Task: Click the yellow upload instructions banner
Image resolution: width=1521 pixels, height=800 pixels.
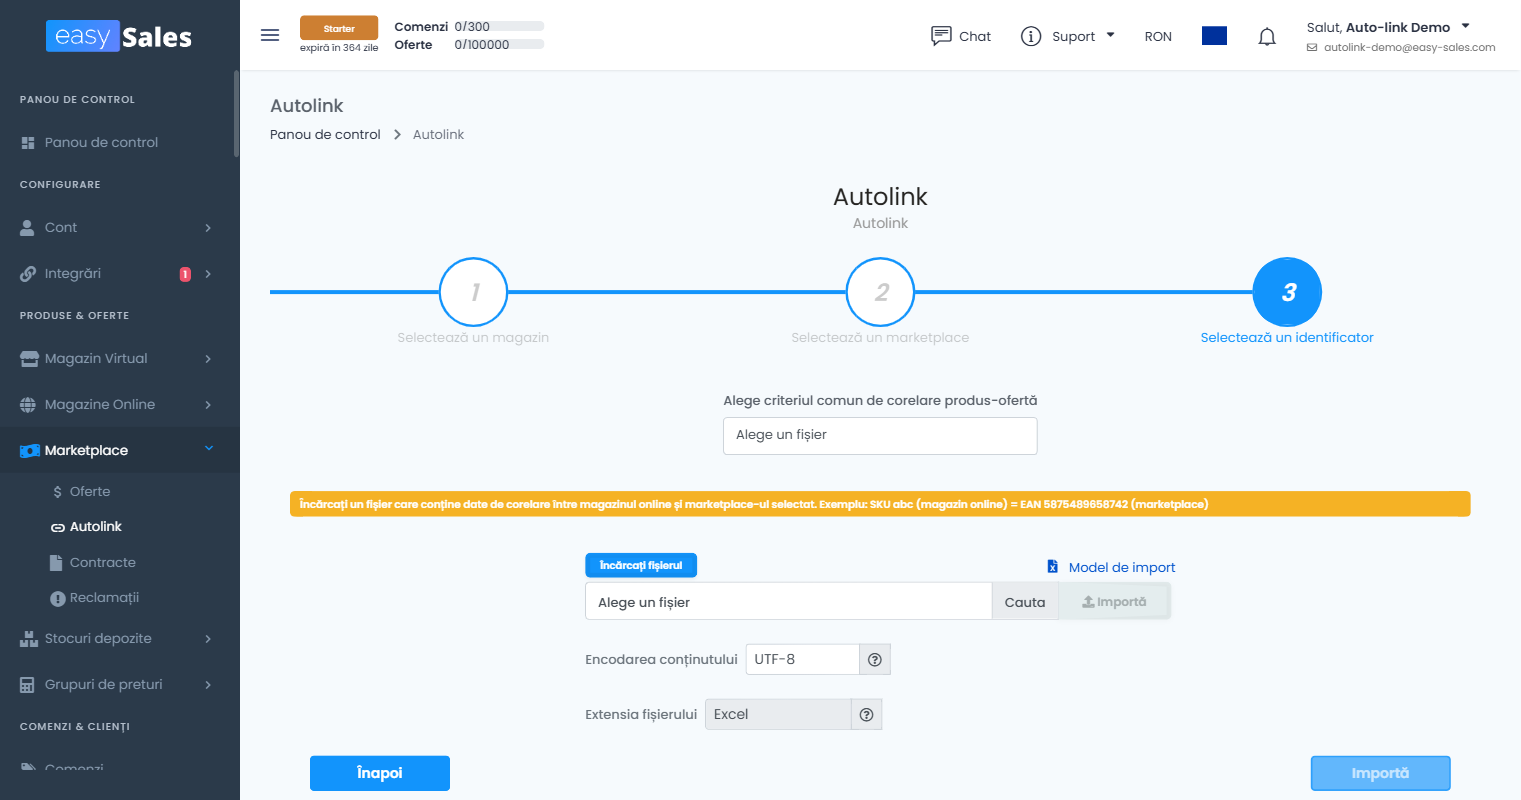Action: coord(880,504)
